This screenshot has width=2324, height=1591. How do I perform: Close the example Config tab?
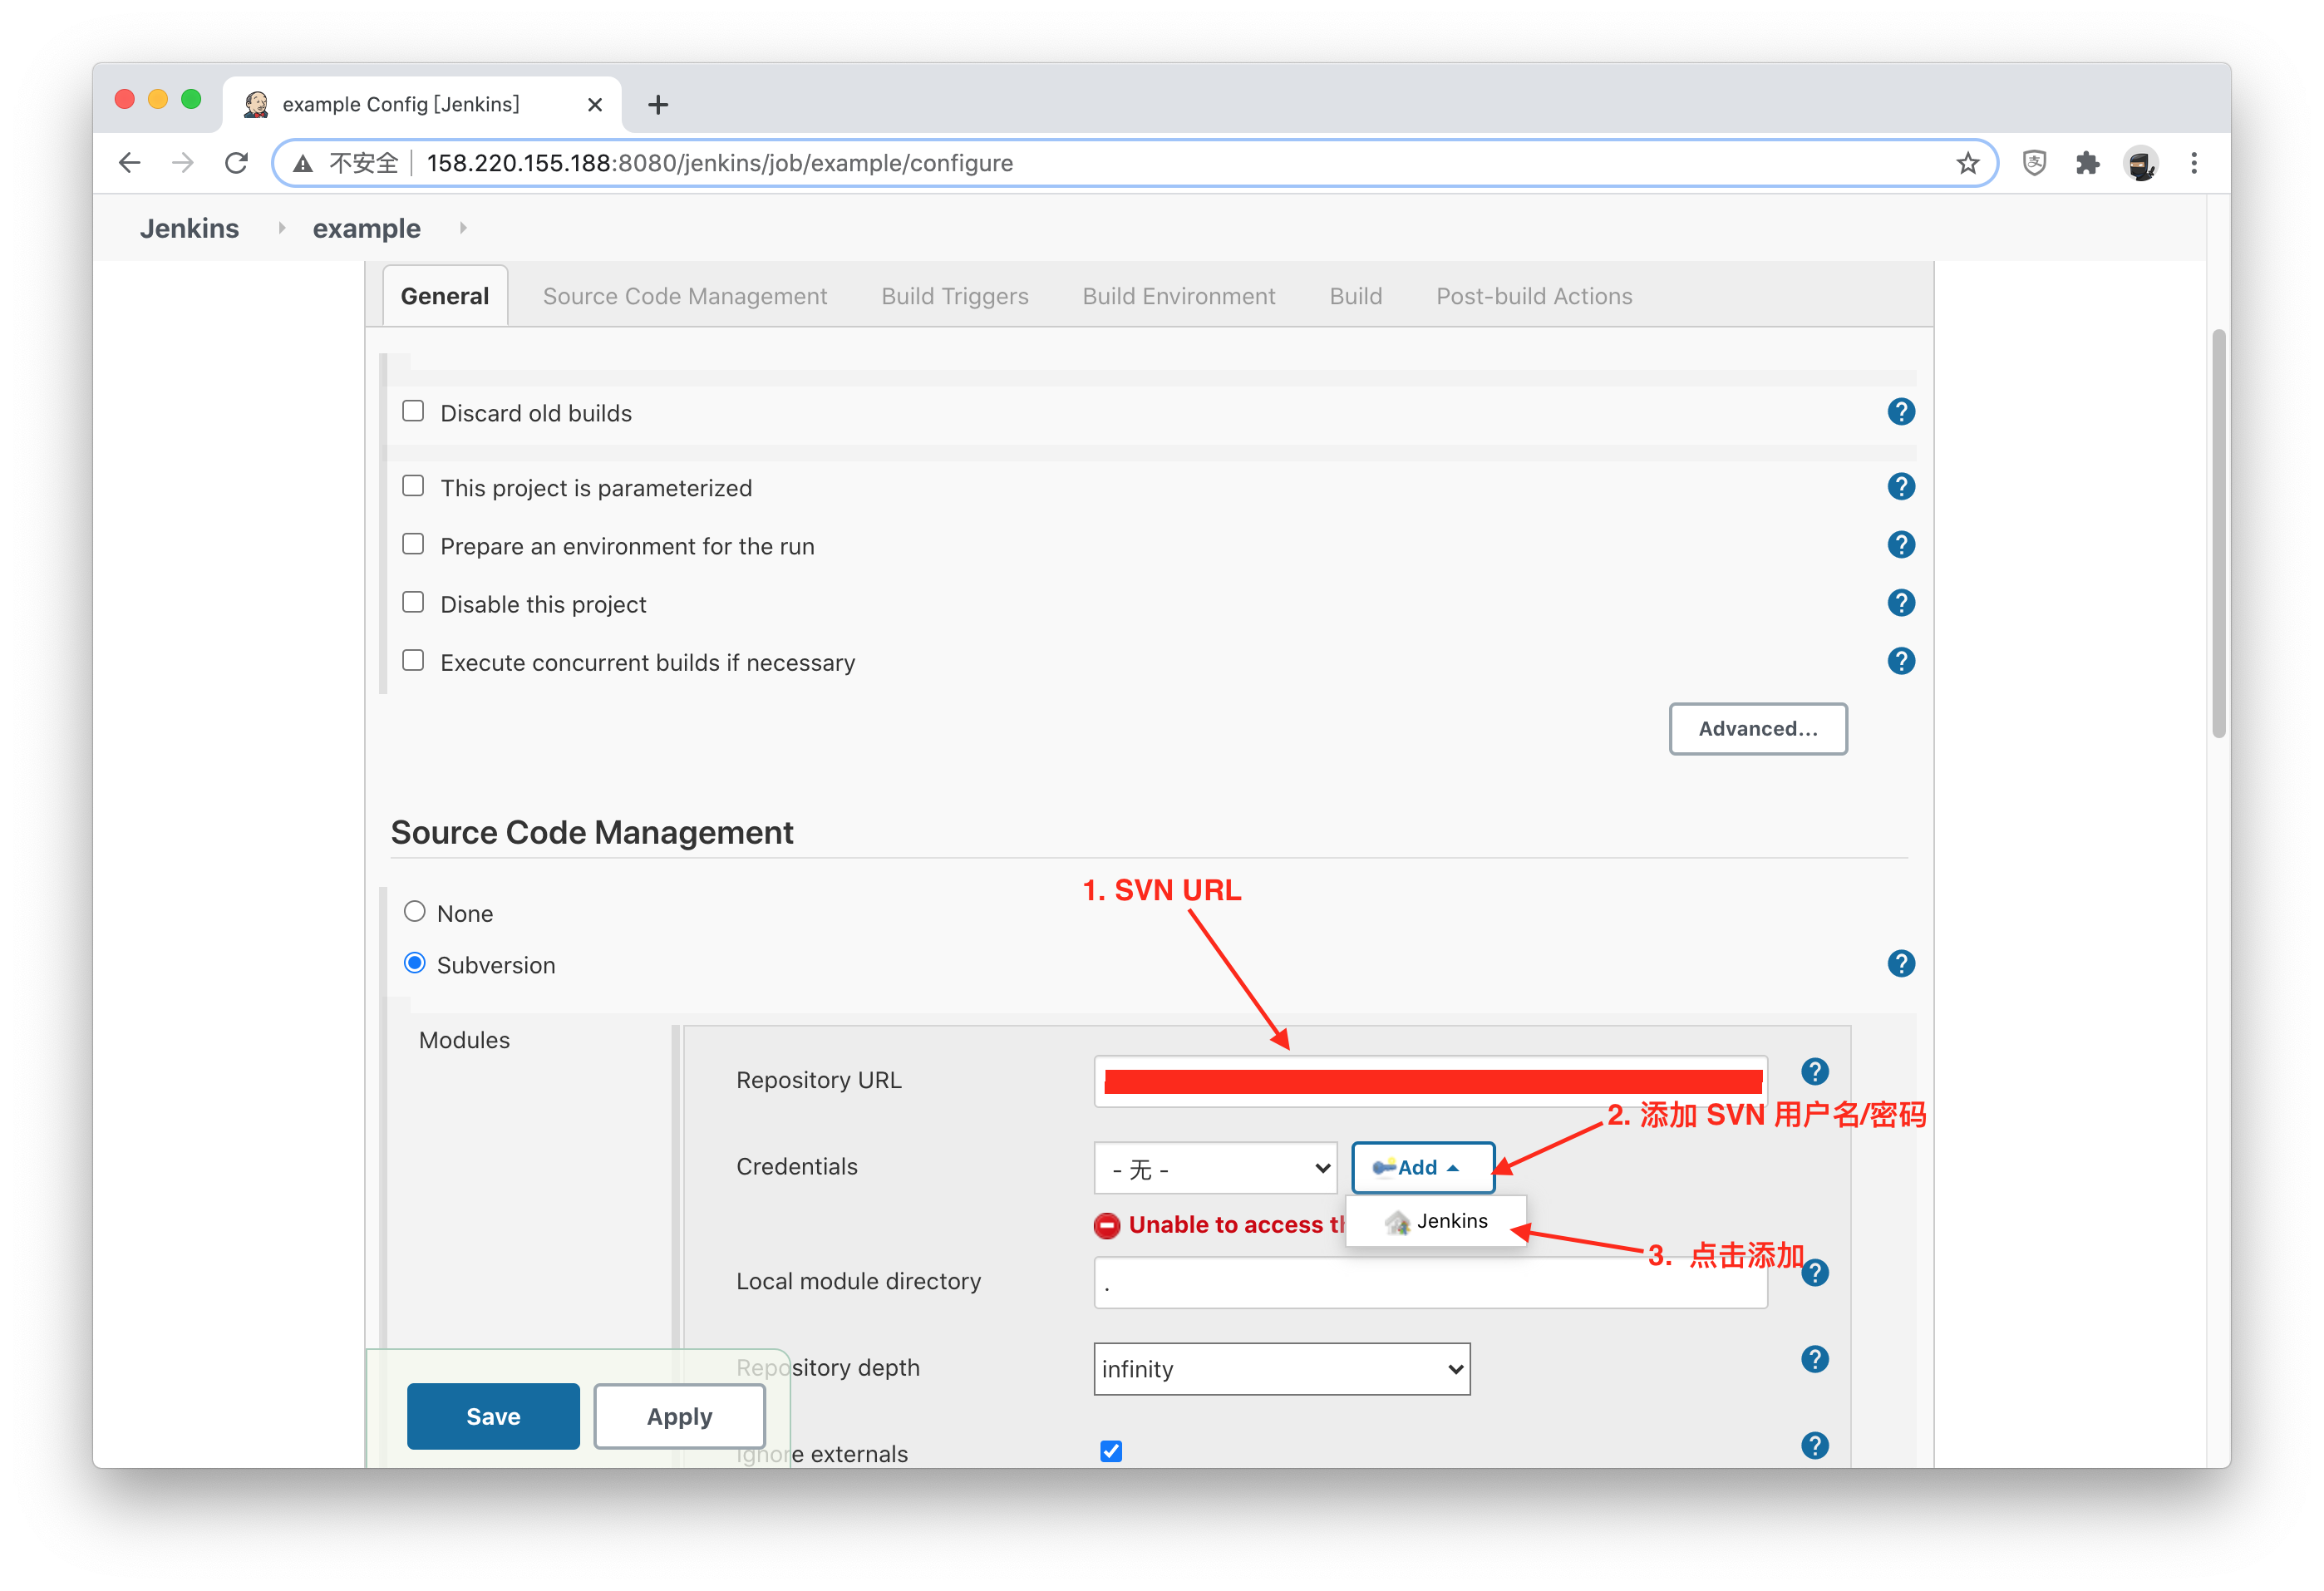click(594, 104)
